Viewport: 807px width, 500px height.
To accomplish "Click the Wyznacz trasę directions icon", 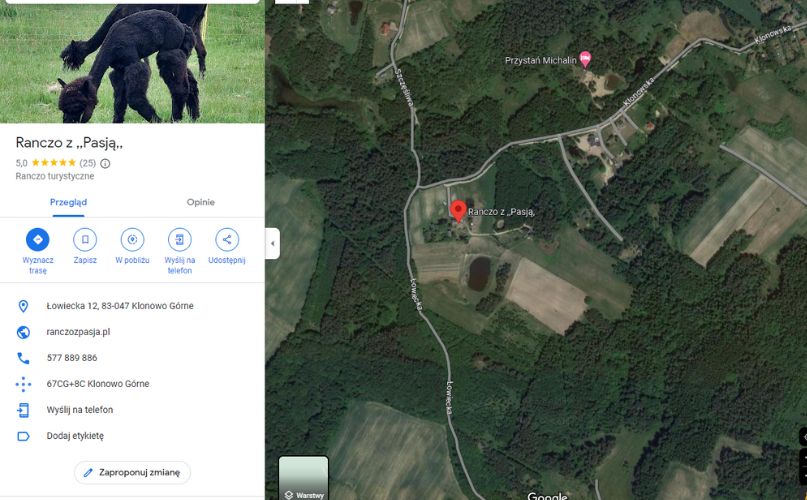I will click(38, 239).
